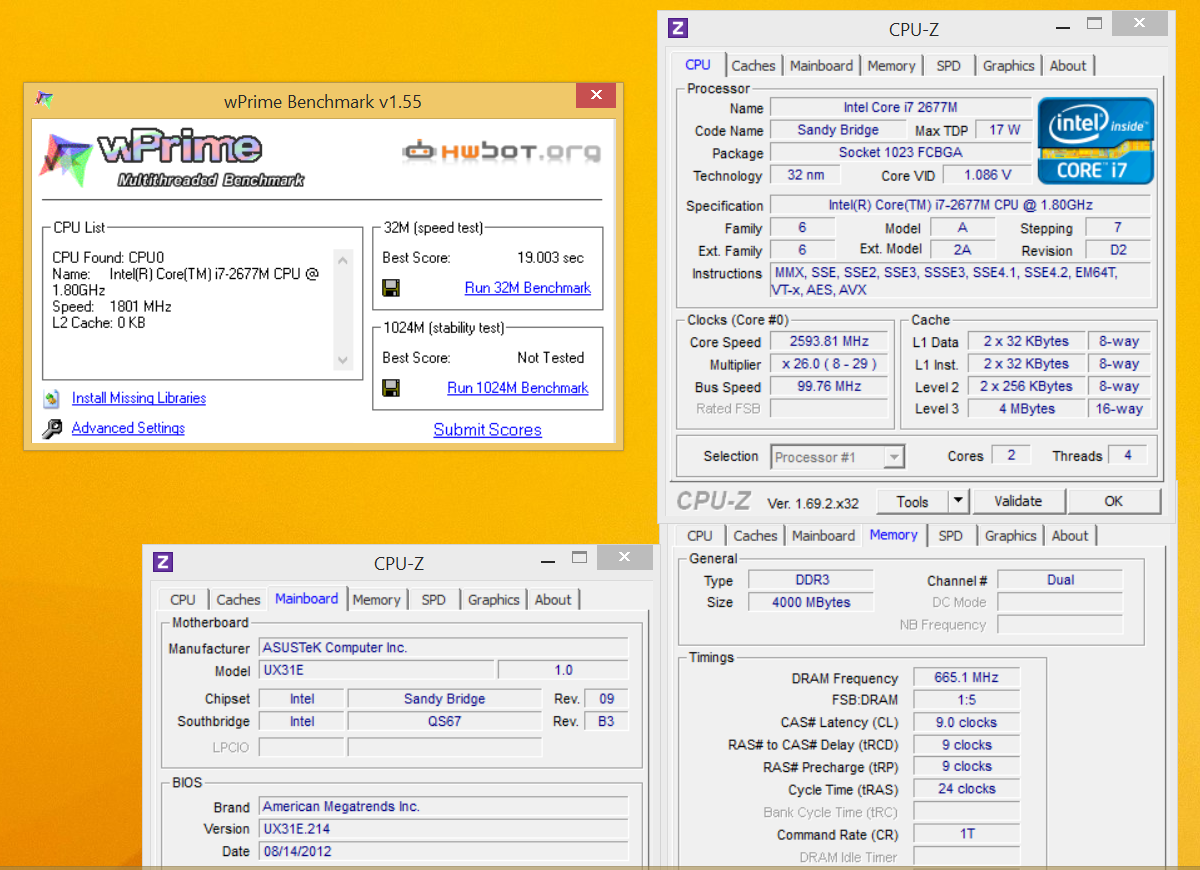Select CPU tab in Mainboard CPU-Z window
1200x870 pixels.
(183, 600)
